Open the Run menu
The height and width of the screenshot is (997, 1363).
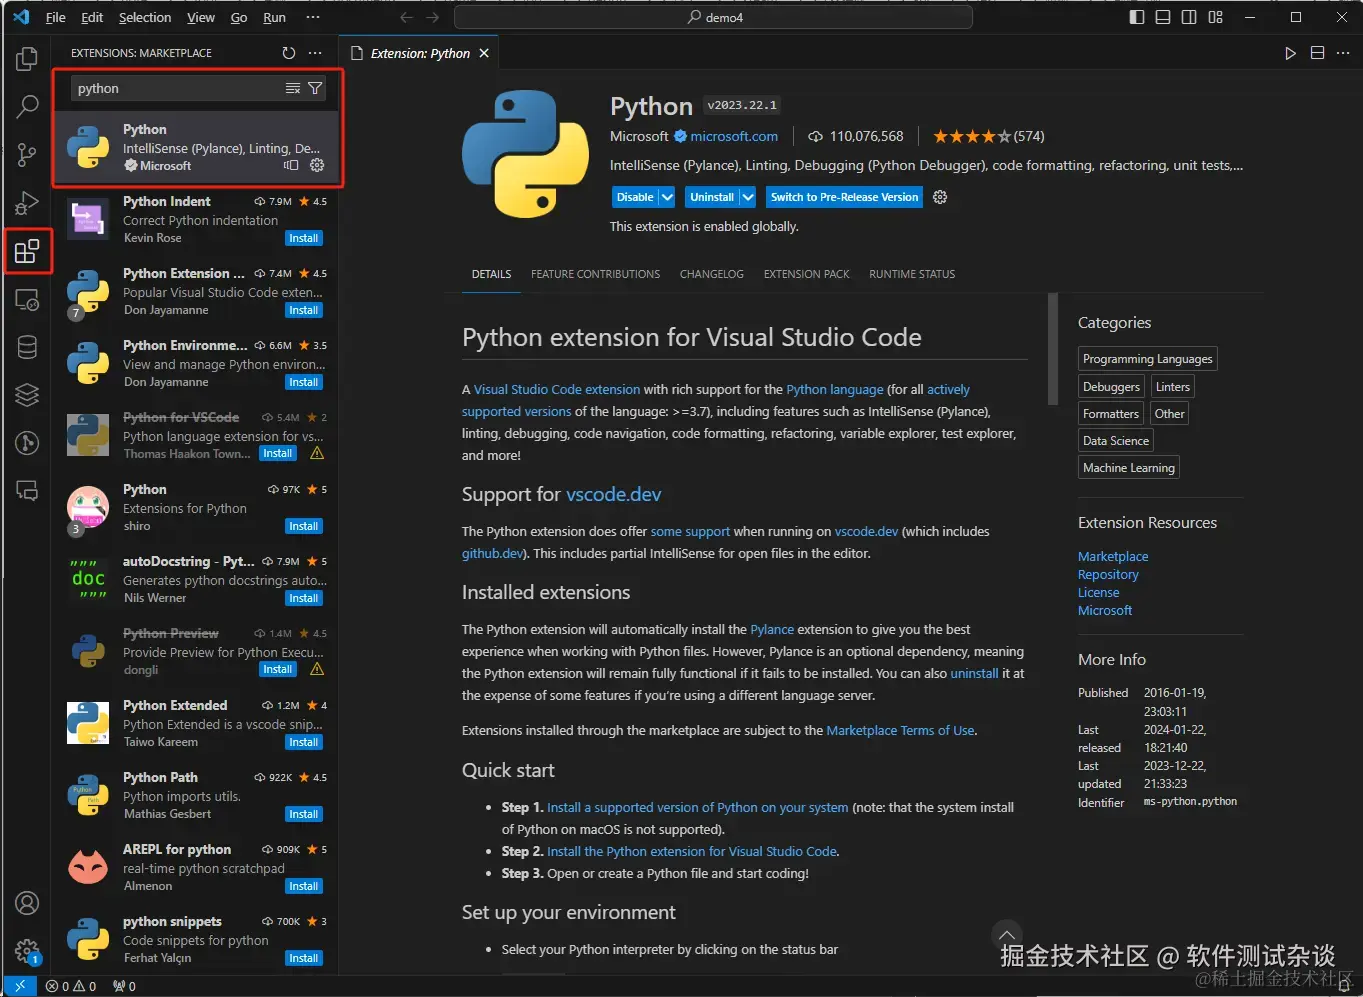click(274, 17)
